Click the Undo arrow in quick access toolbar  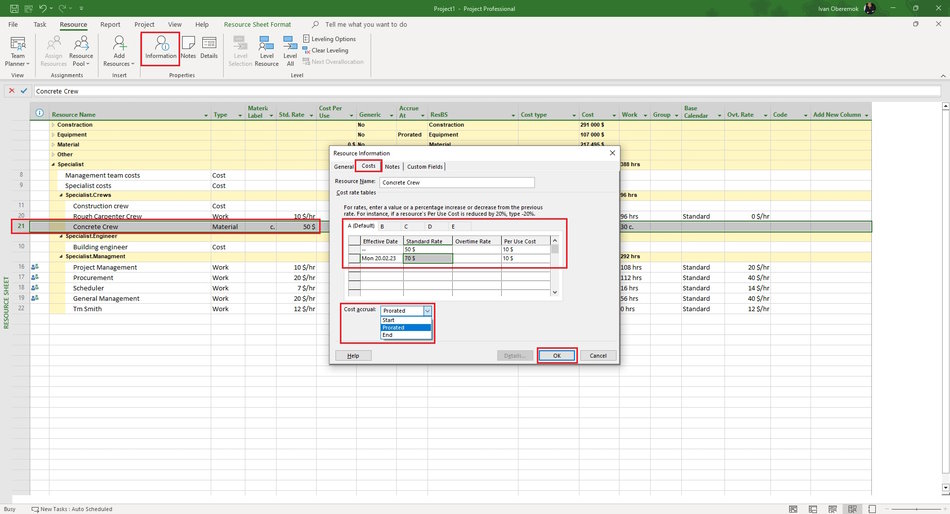43,8
